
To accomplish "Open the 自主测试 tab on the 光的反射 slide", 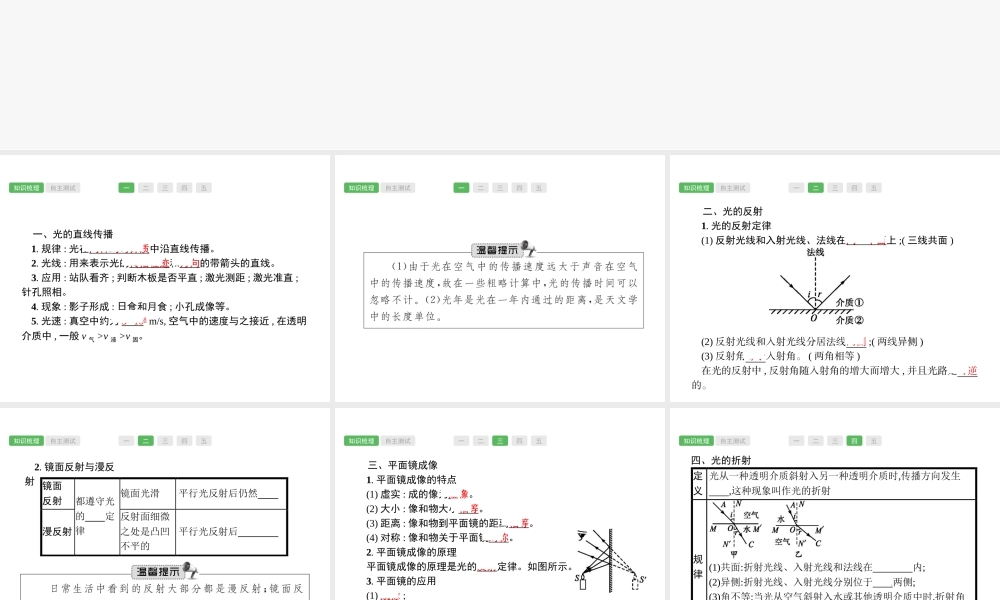I will click(733, 187).
